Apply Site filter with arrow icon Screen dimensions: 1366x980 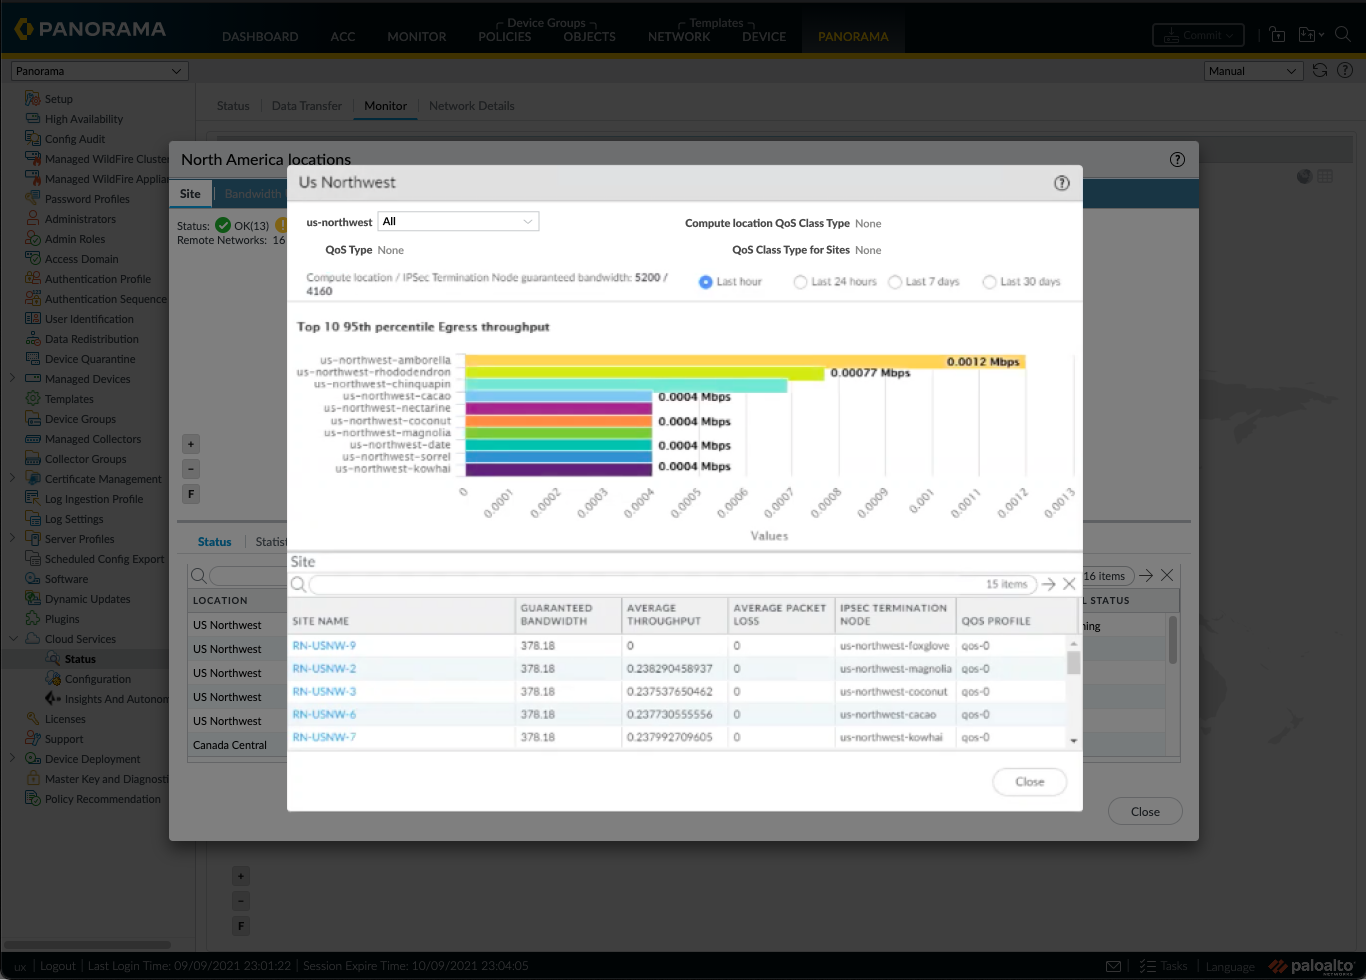click(1048, 584)
